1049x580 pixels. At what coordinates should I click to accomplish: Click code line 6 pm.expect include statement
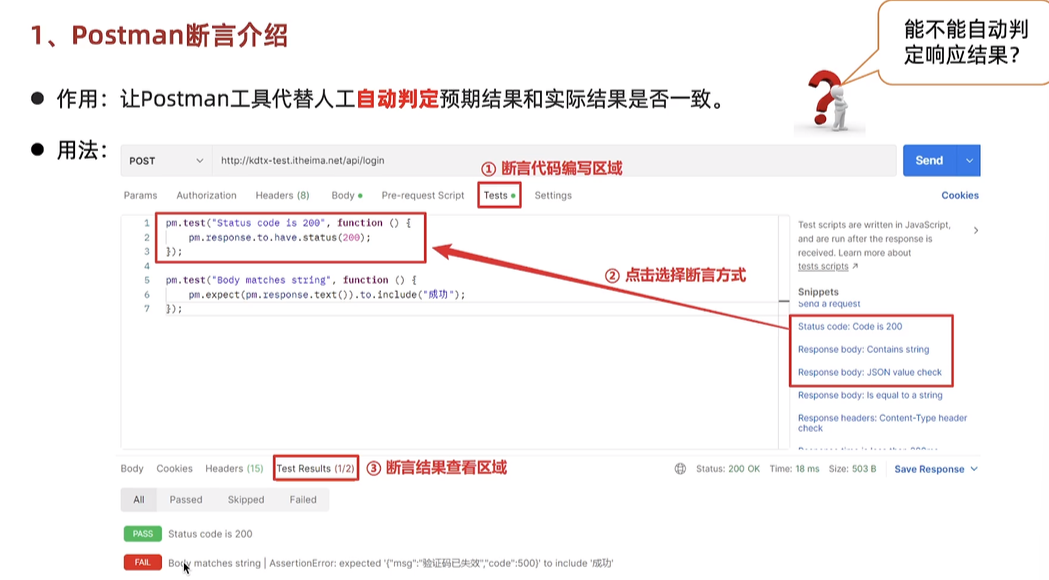coord(326,294)
